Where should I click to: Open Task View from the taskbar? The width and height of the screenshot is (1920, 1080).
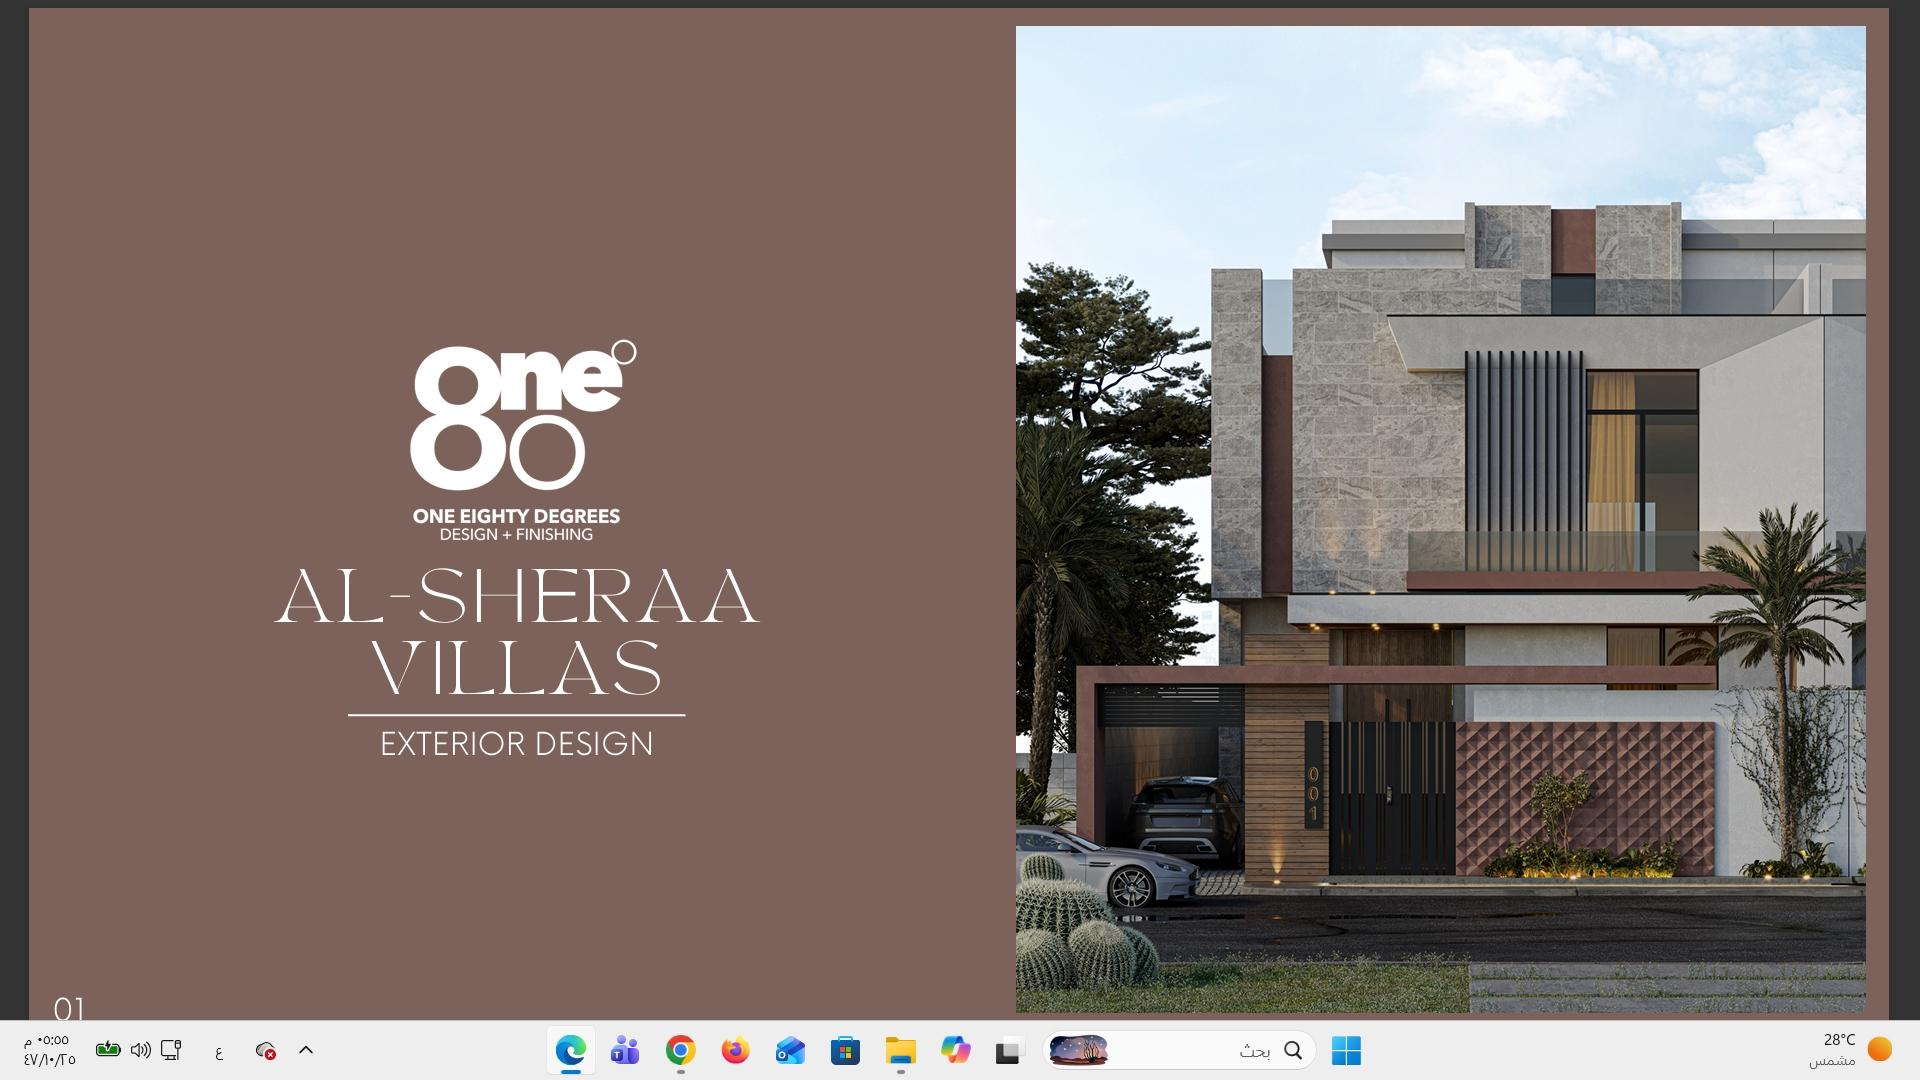1008,1052
